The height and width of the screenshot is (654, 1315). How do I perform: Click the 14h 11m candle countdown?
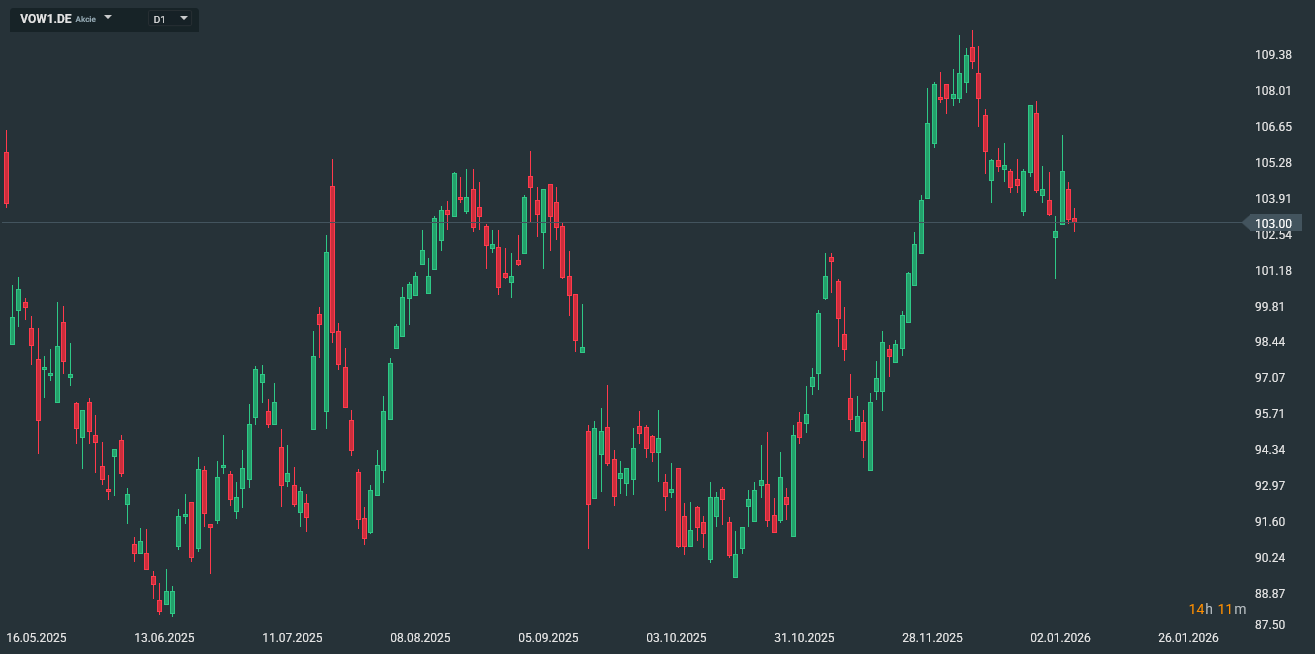click(1217, 609)
